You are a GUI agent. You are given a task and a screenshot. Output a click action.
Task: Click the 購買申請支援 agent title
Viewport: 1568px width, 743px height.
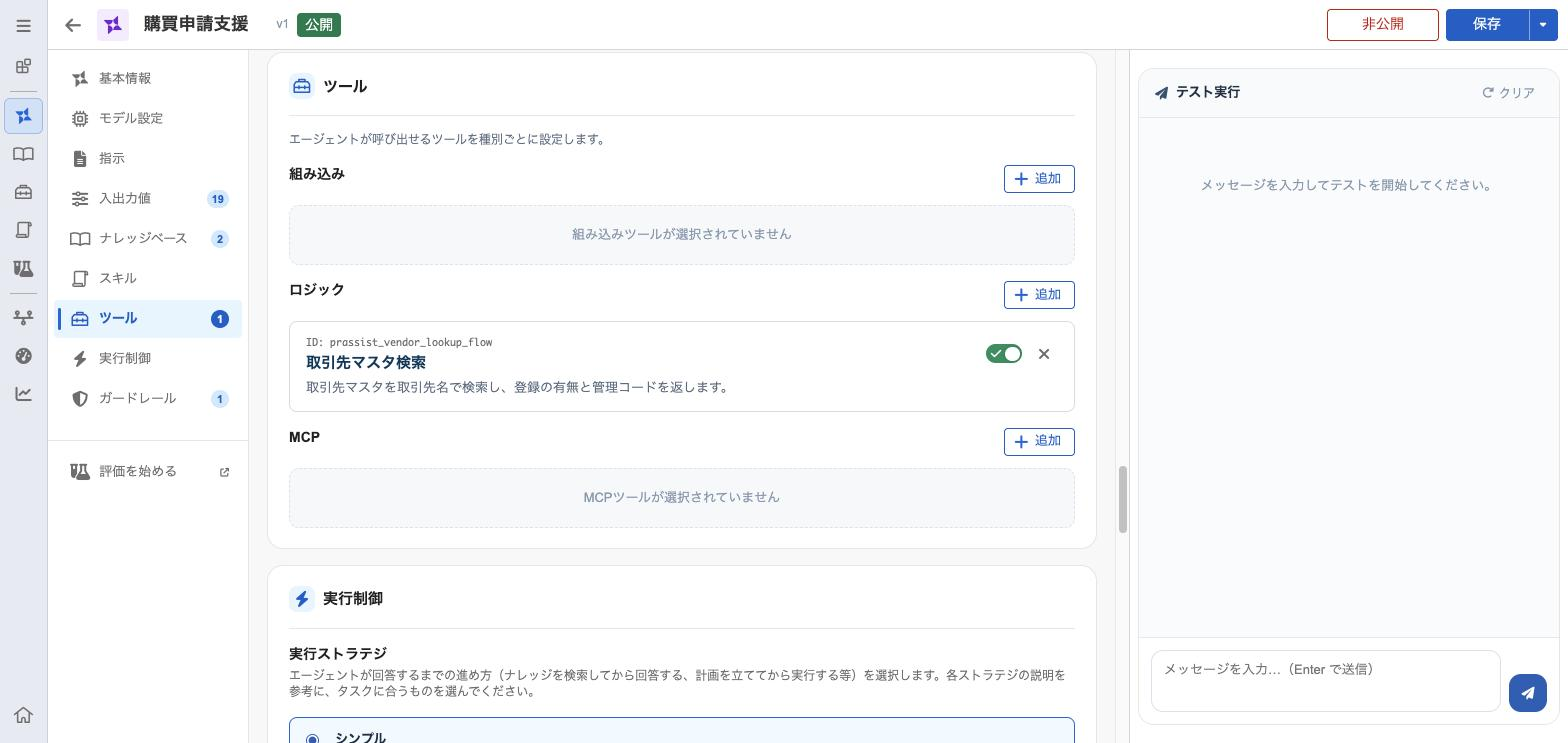(x=196, y=24)
